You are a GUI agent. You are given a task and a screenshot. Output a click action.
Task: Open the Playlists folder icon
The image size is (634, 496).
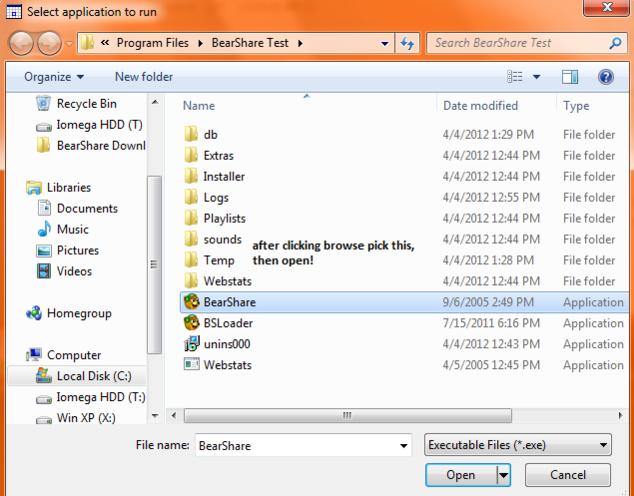[x=191, y=218]
